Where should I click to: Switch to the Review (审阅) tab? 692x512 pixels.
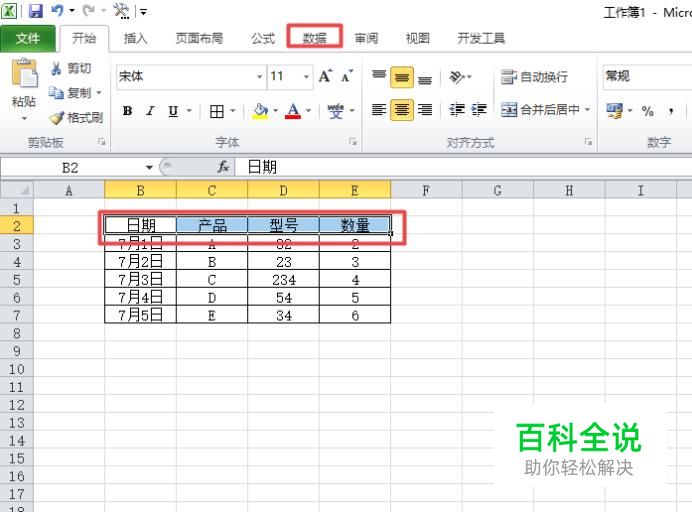tap(366, 38)
